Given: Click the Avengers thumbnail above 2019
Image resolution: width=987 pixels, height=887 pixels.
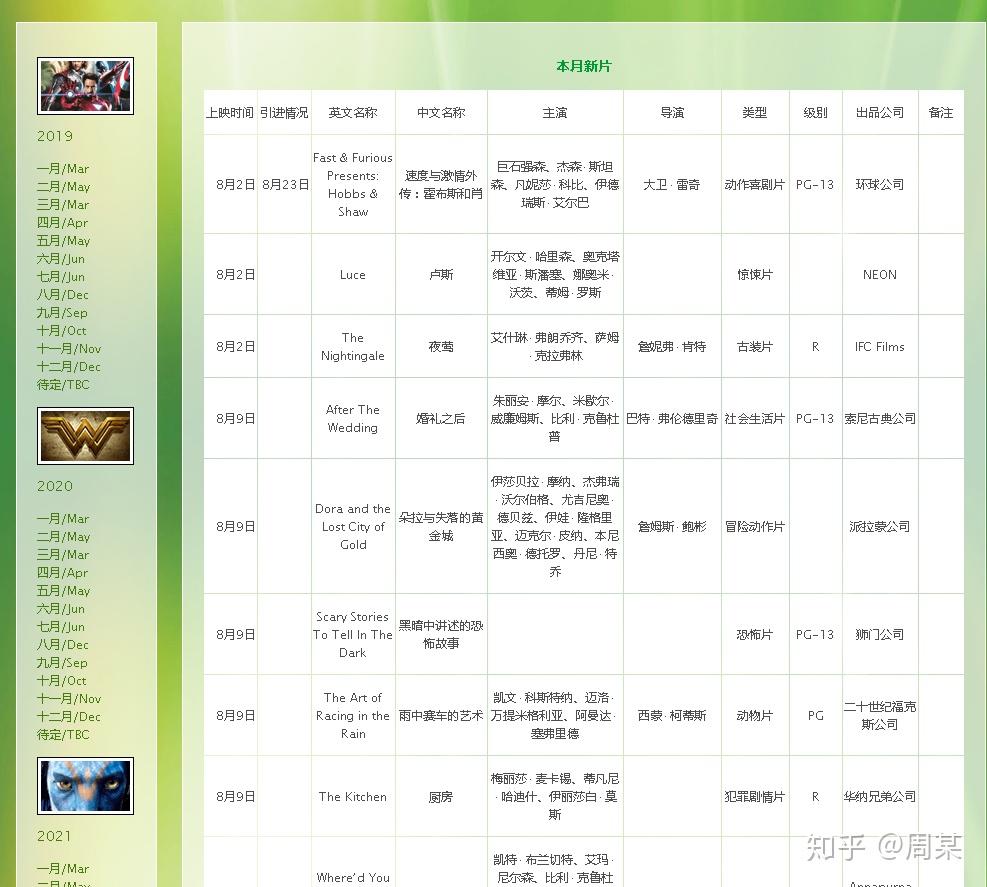Looking at the screenshot, I should 85,86.
